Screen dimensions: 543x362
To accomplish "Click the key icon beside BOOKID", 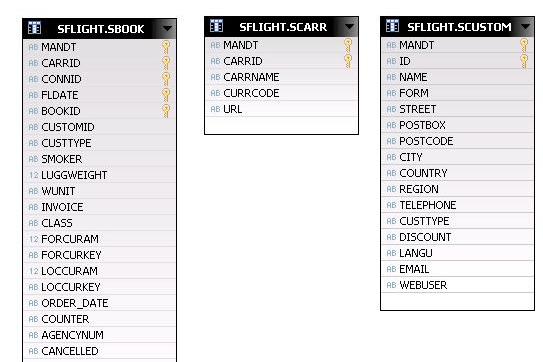I will coord(166,111).
